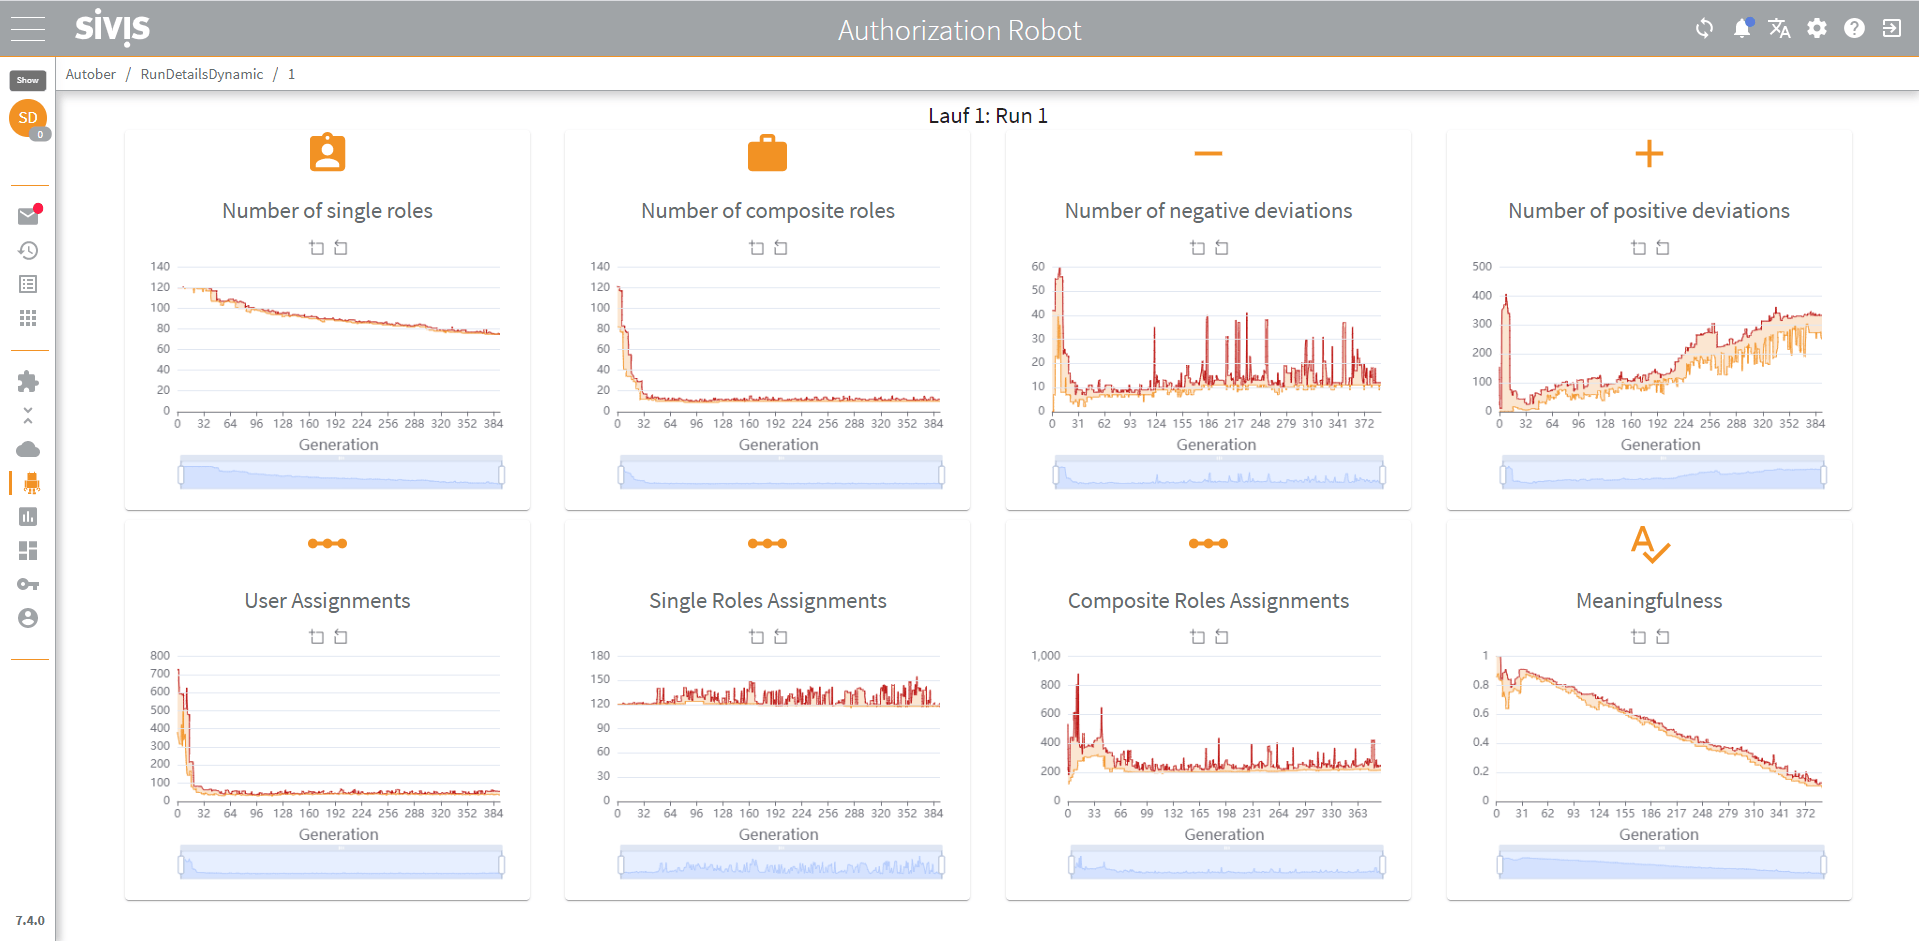Viewport: 1919px width, 941px height.
Task: Go to Autober breadcrumb link
Action: pyautogui.click(x=91, y=74)
